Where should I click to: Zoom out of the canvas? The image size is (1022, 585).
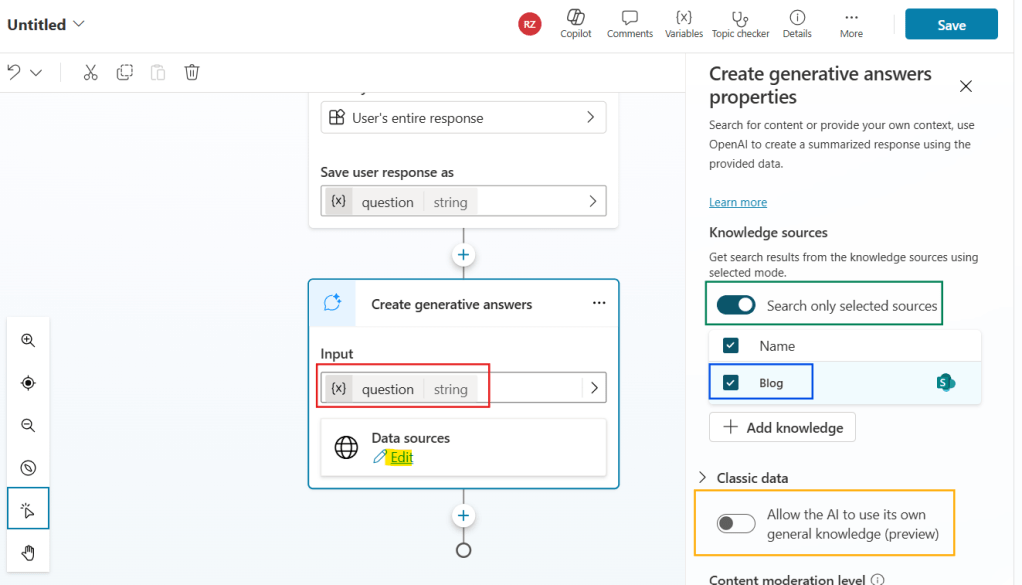point(28,425)
